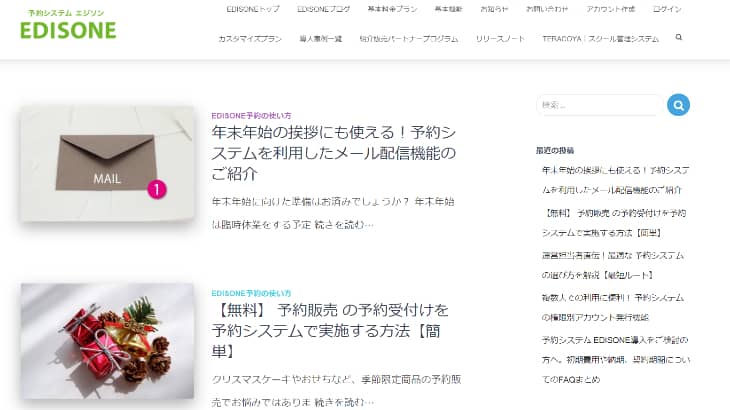Open the EDISONEブログ menu item
730x410 pixels.
[x=324, y=9]
